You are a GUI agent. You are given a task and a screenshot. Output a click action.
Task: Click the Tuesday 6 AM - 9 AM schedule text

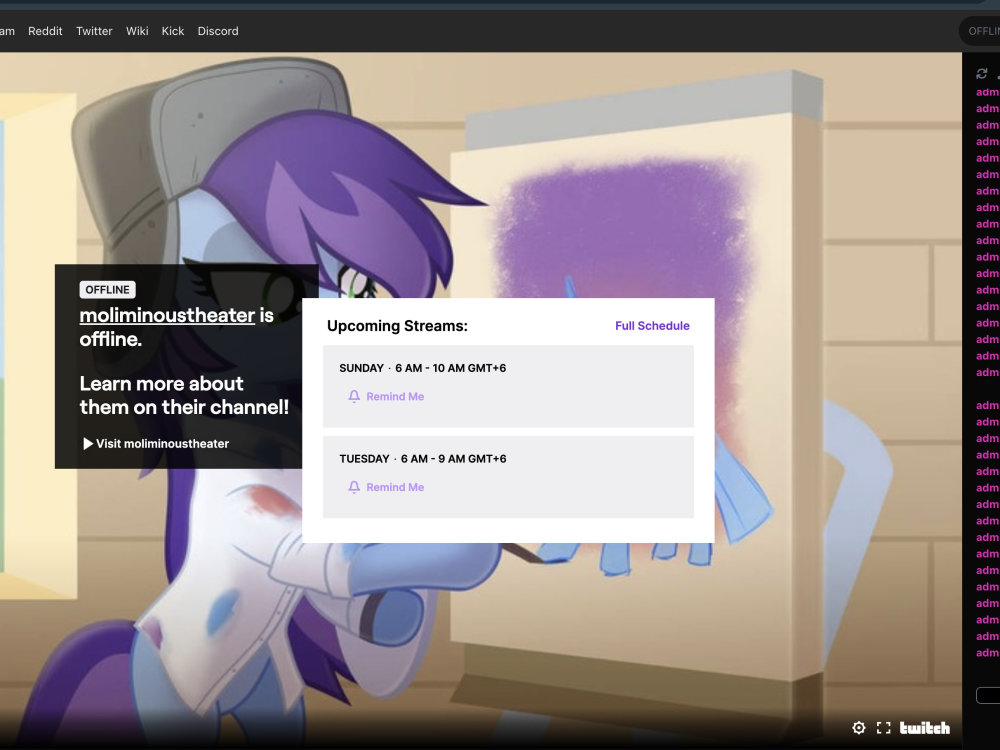tap(423, 459)
